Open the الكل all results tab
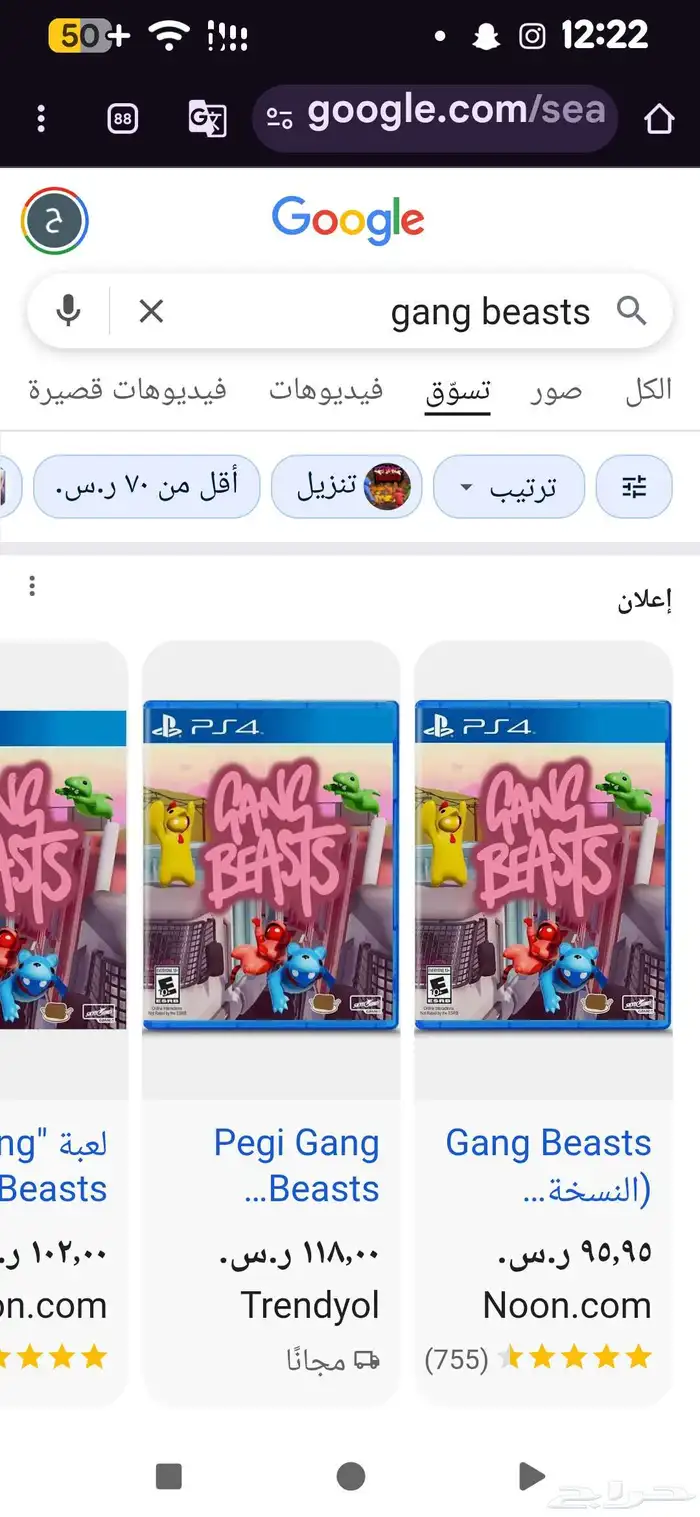The height and width of the screenshot is (1517, 700). (648, 390)
